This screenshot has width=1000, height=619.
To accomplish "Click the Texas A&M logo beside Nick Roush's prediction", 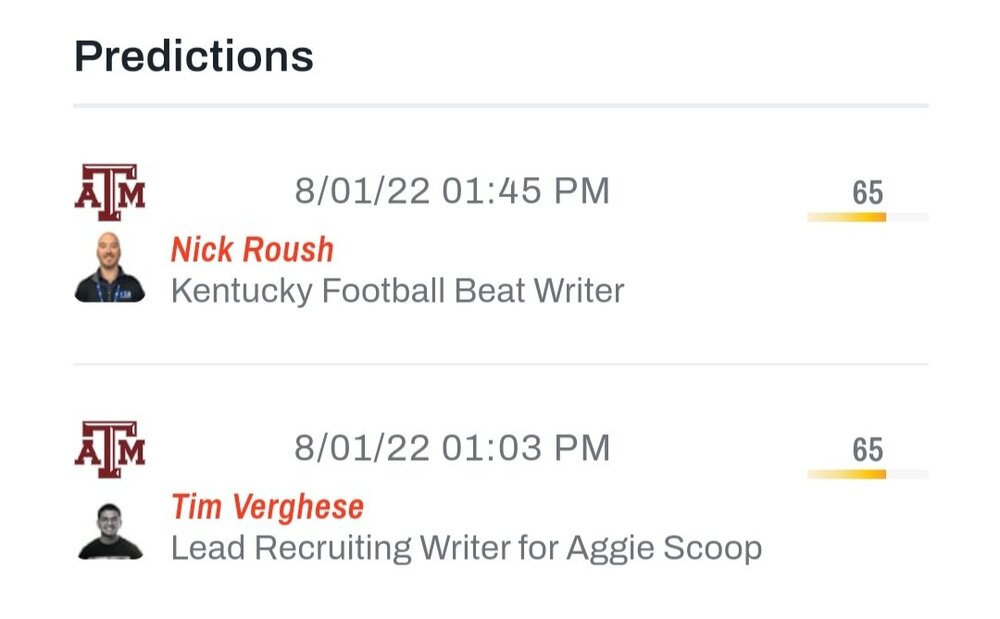I will pyautogui.click(x=110, y=192).
